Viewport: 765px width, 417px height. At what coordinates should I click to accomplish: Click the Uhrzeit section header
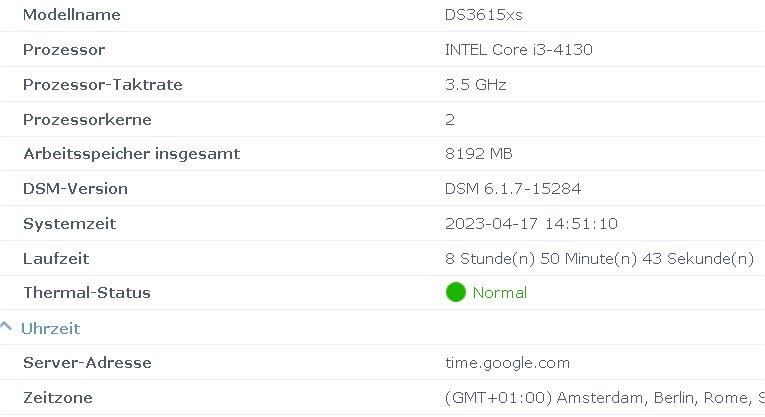point(50,328)
